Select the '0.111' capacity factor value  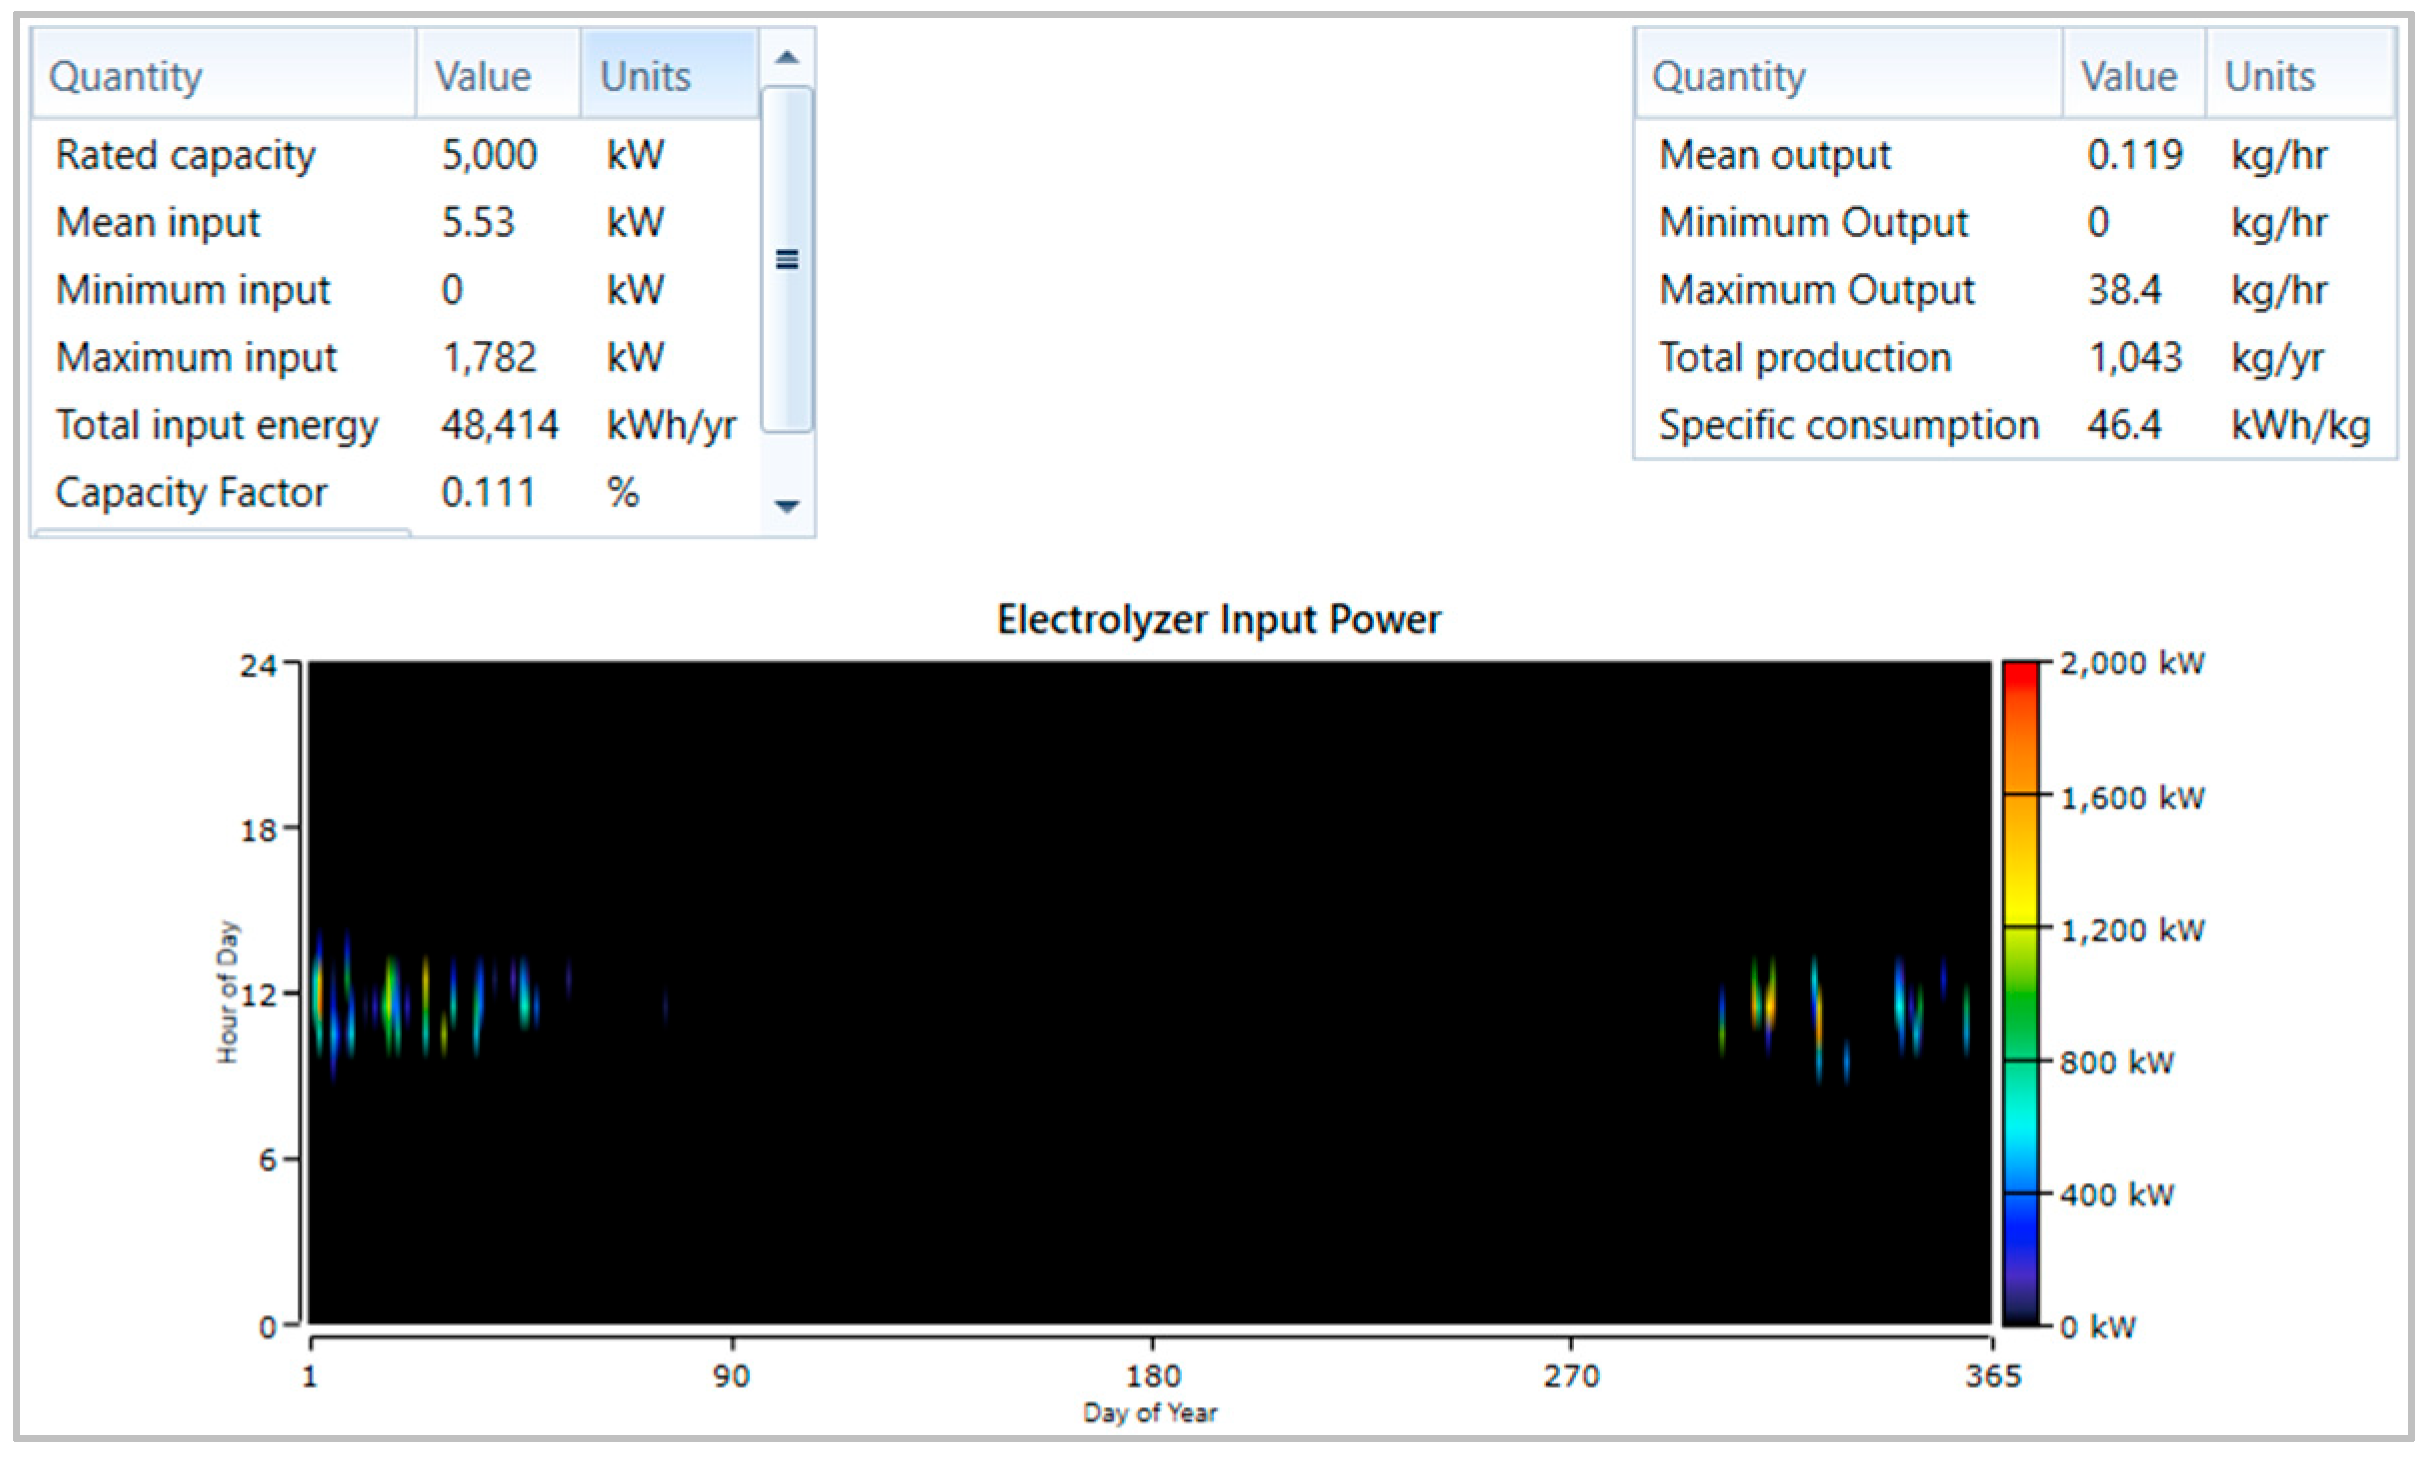click(x=488, y=493)
